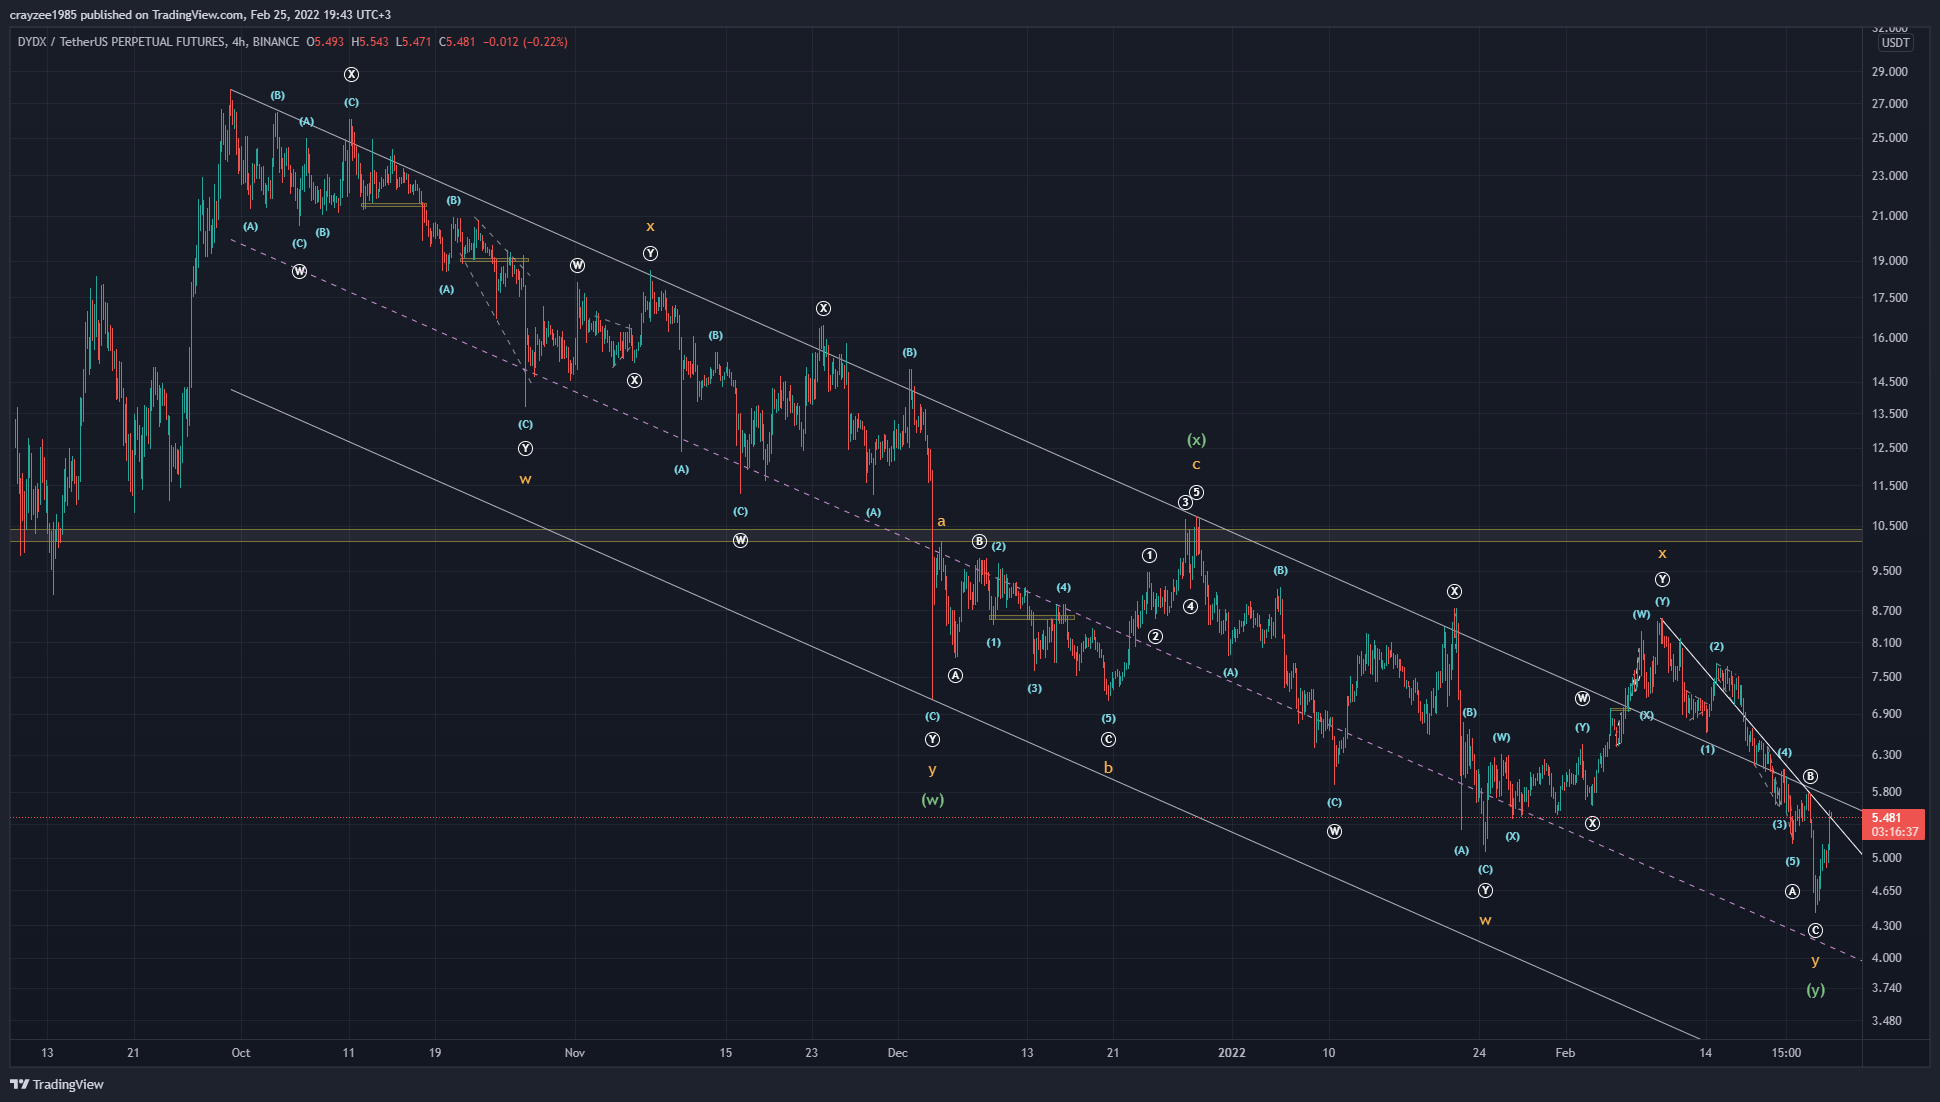Viewport: 1940px width, 1102px height.
Task: Click the DYDX / TetherUS PERPETUAL FUTURES symbol title
Action: 121,42
